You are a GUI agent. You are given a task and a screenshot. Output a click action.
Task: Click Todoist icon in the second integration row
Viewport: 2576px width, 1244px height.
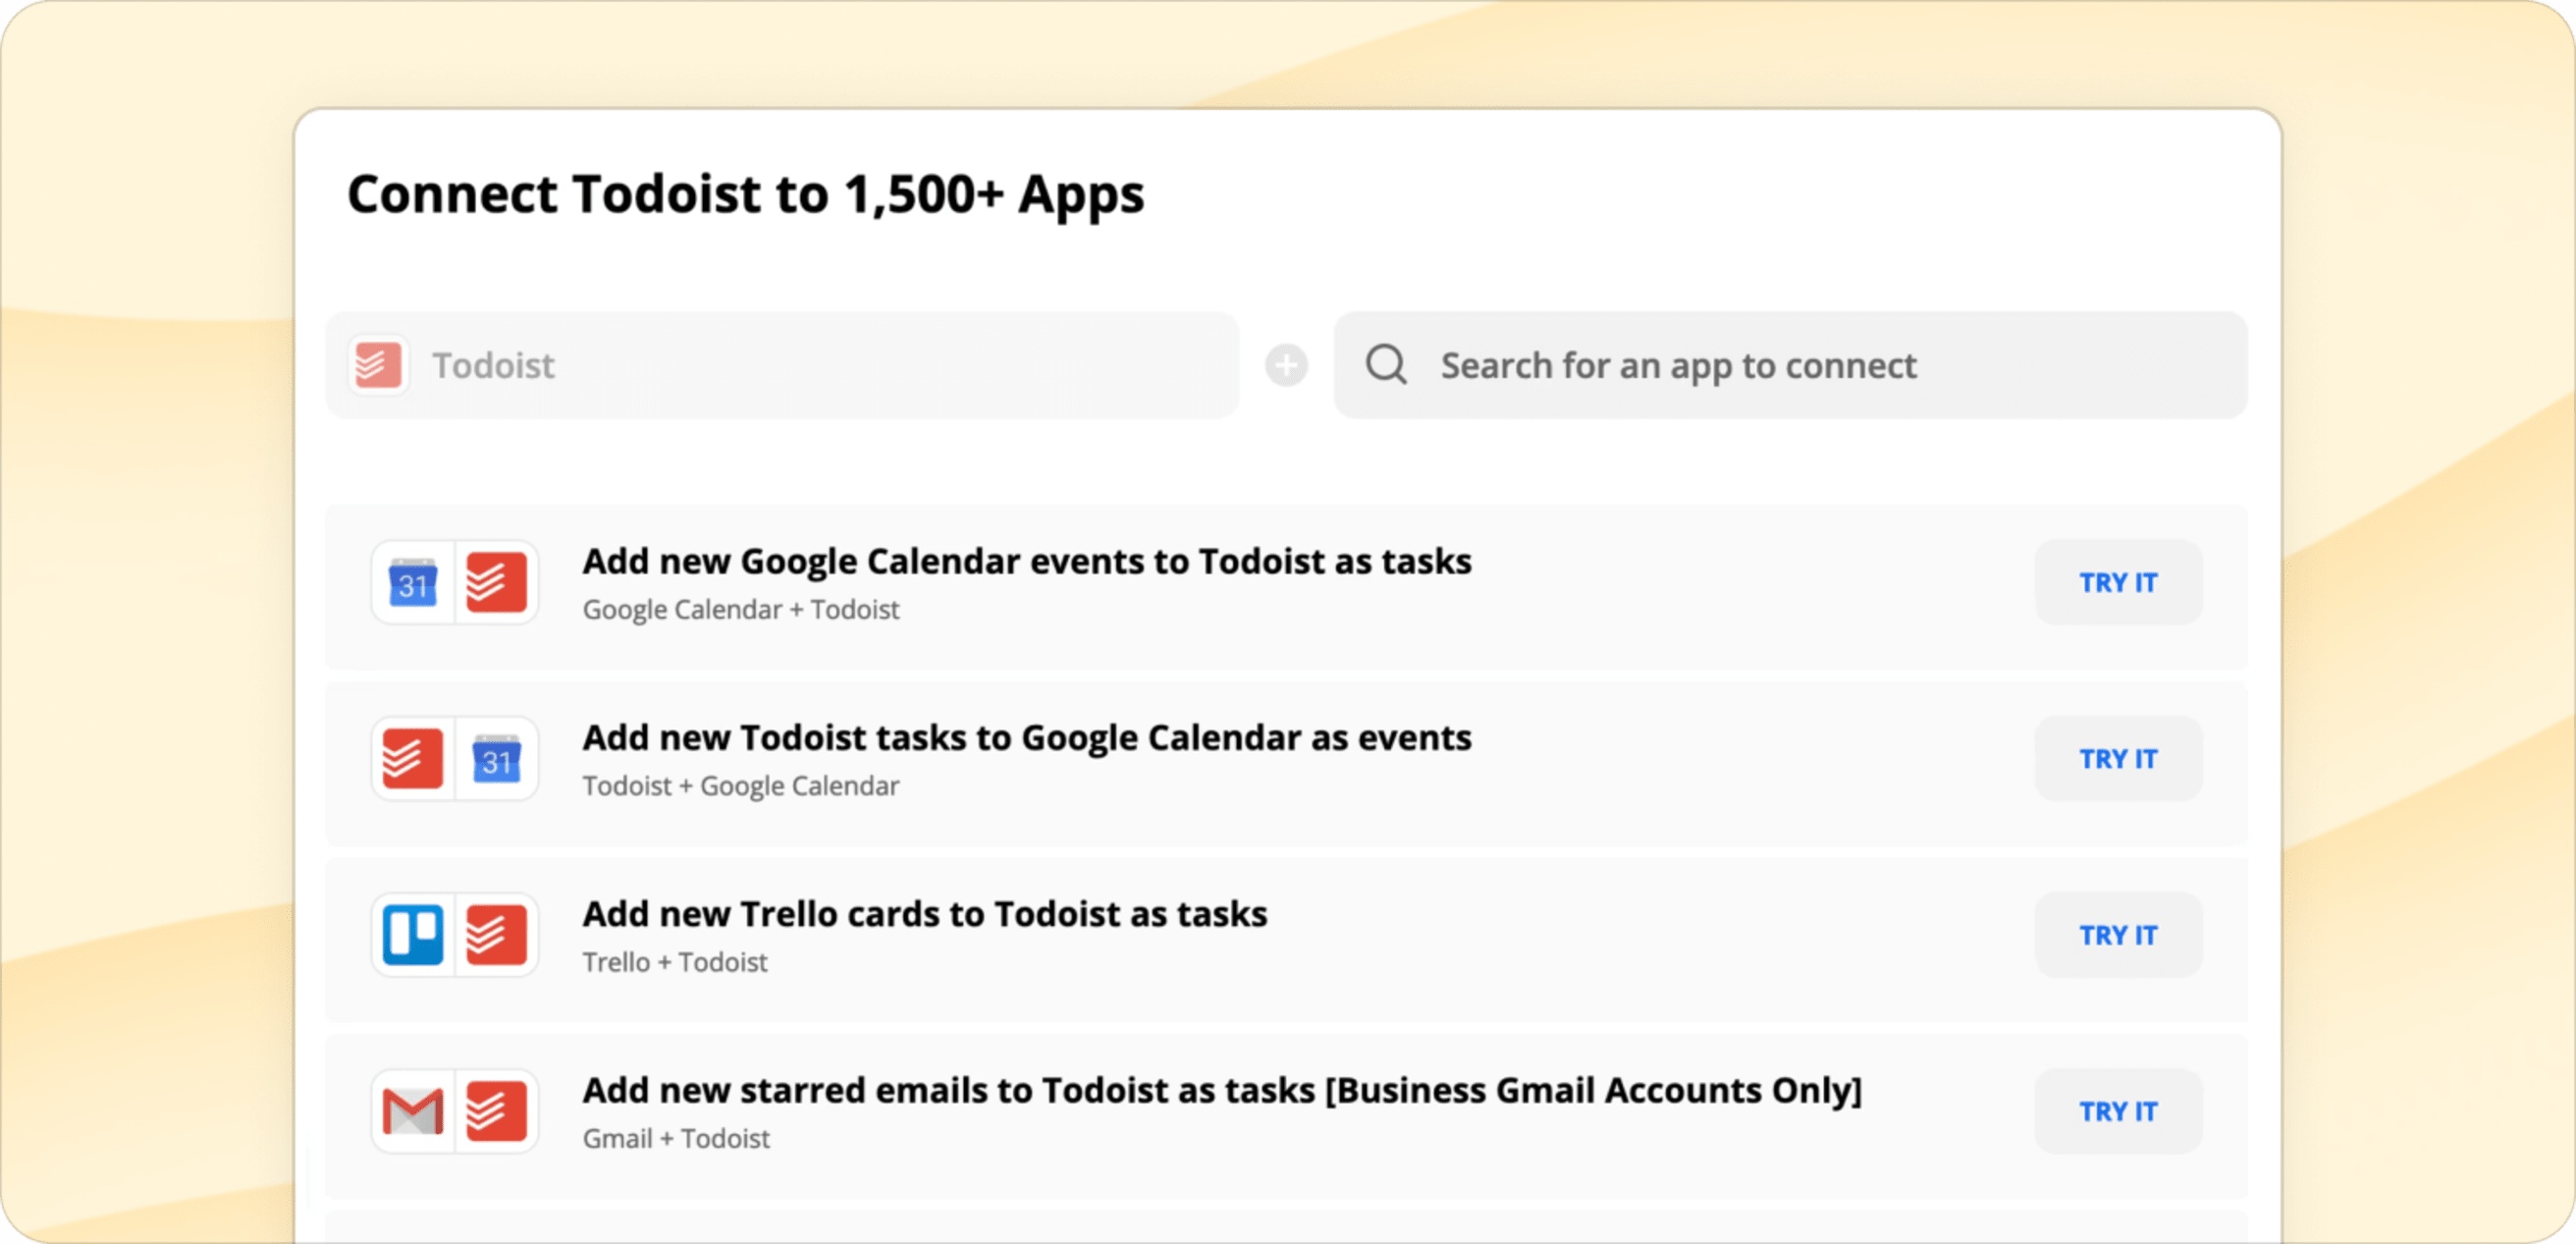(413, 758)
